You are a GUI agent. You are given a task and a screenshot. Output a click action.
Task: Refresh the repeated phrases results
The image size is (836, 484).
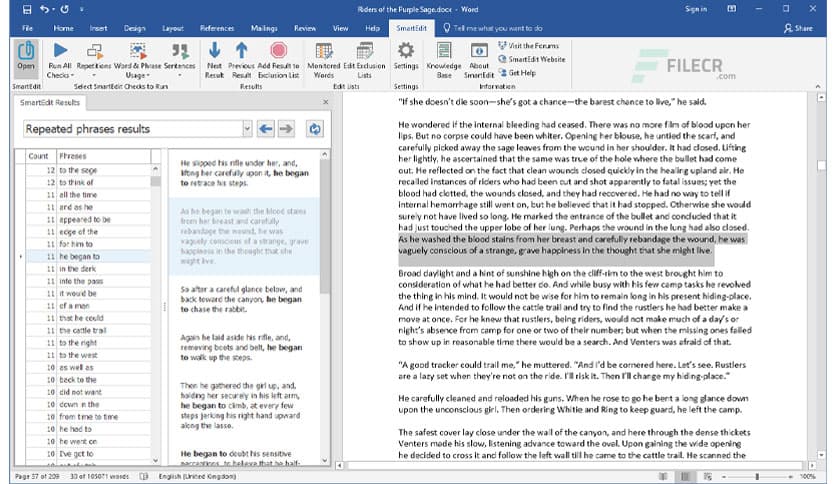click(x=315, y=128)
